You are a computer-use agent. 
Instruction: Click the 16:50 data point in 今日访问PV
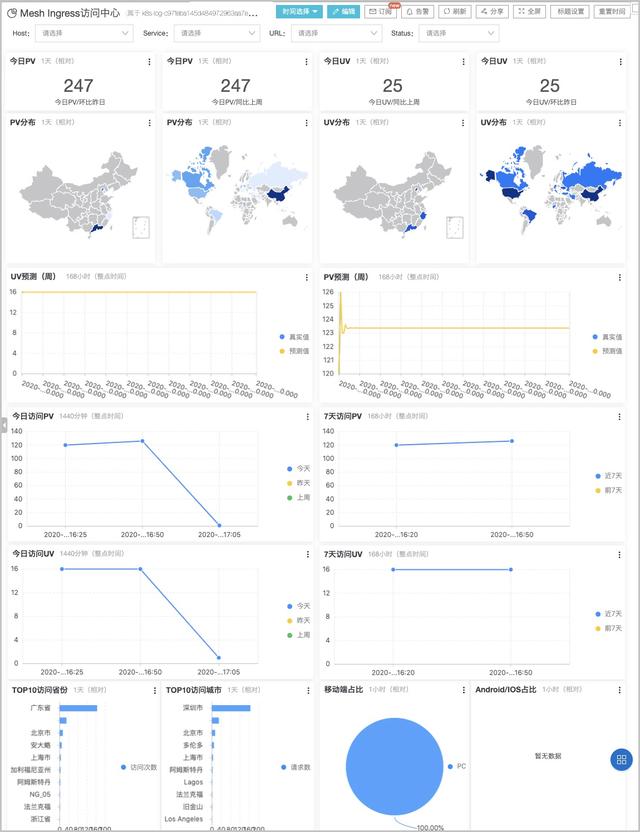tap(142, 441)
